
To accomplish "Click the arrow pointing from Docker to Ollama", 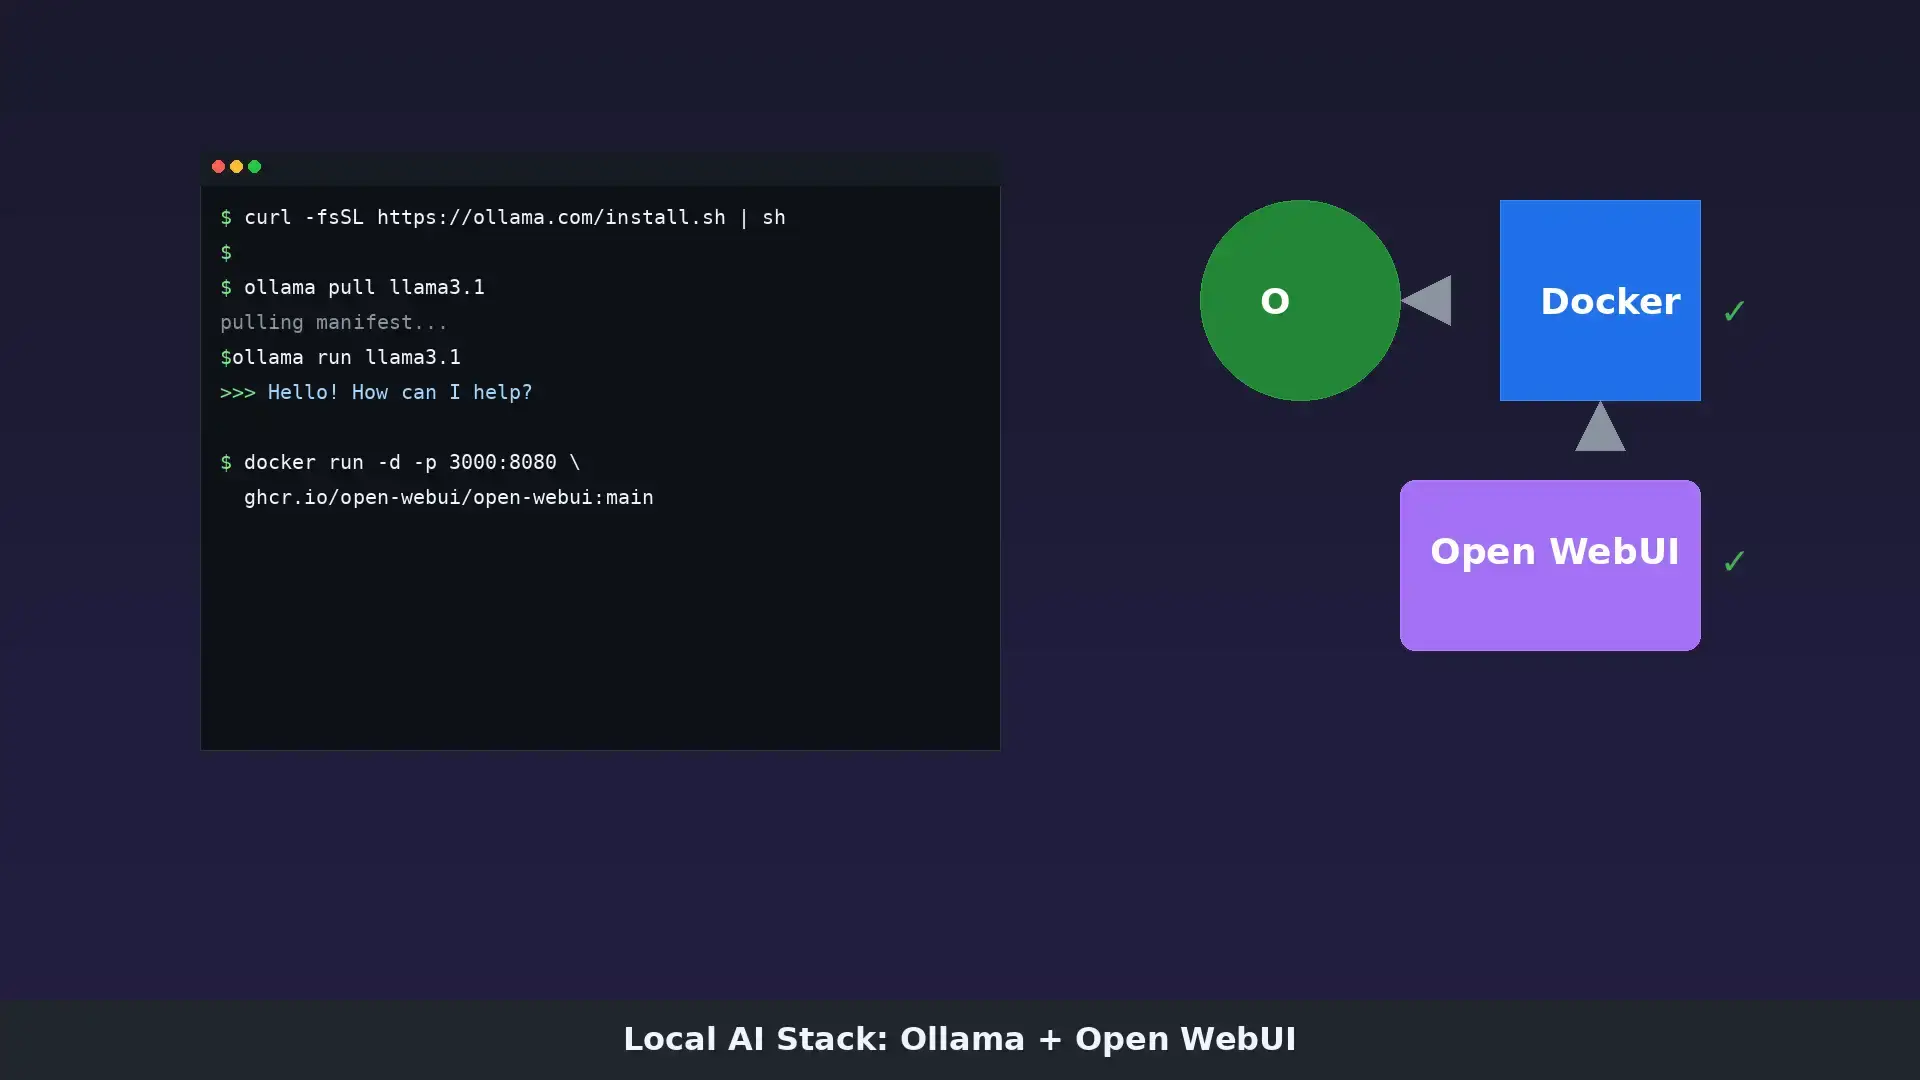I will 1426,300.
